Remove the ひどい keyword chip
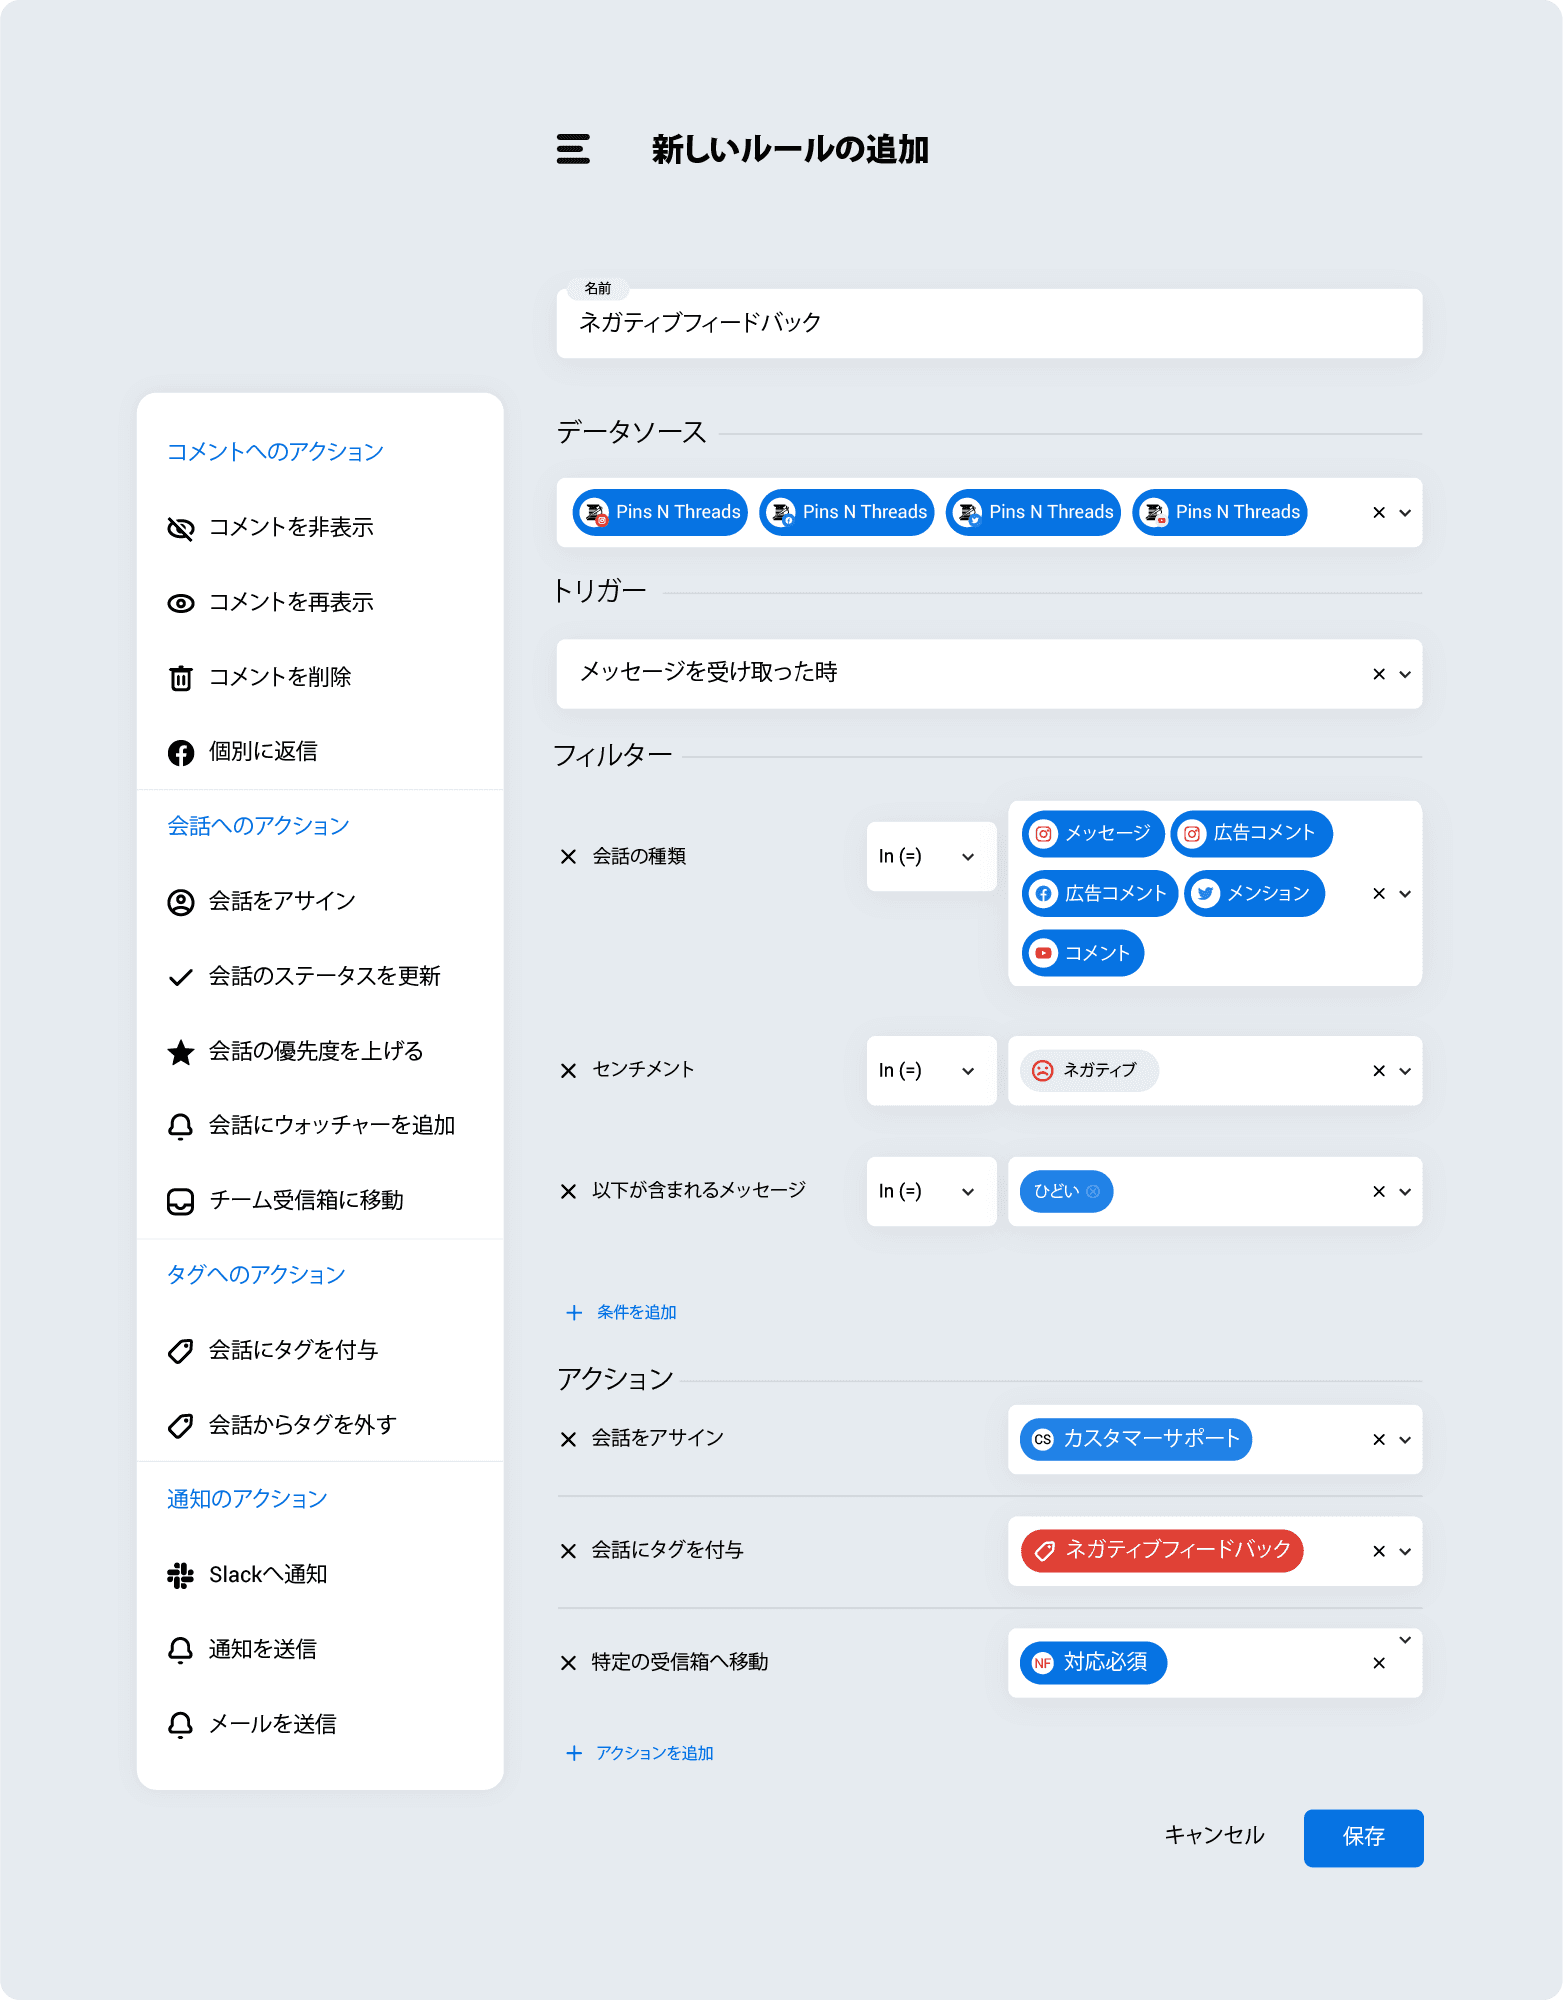 click(1093, 1192)
